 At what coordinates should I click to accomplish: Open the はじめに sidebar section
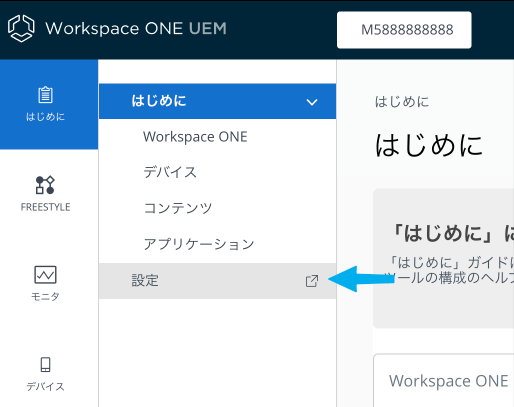click(x=49, y=104)
